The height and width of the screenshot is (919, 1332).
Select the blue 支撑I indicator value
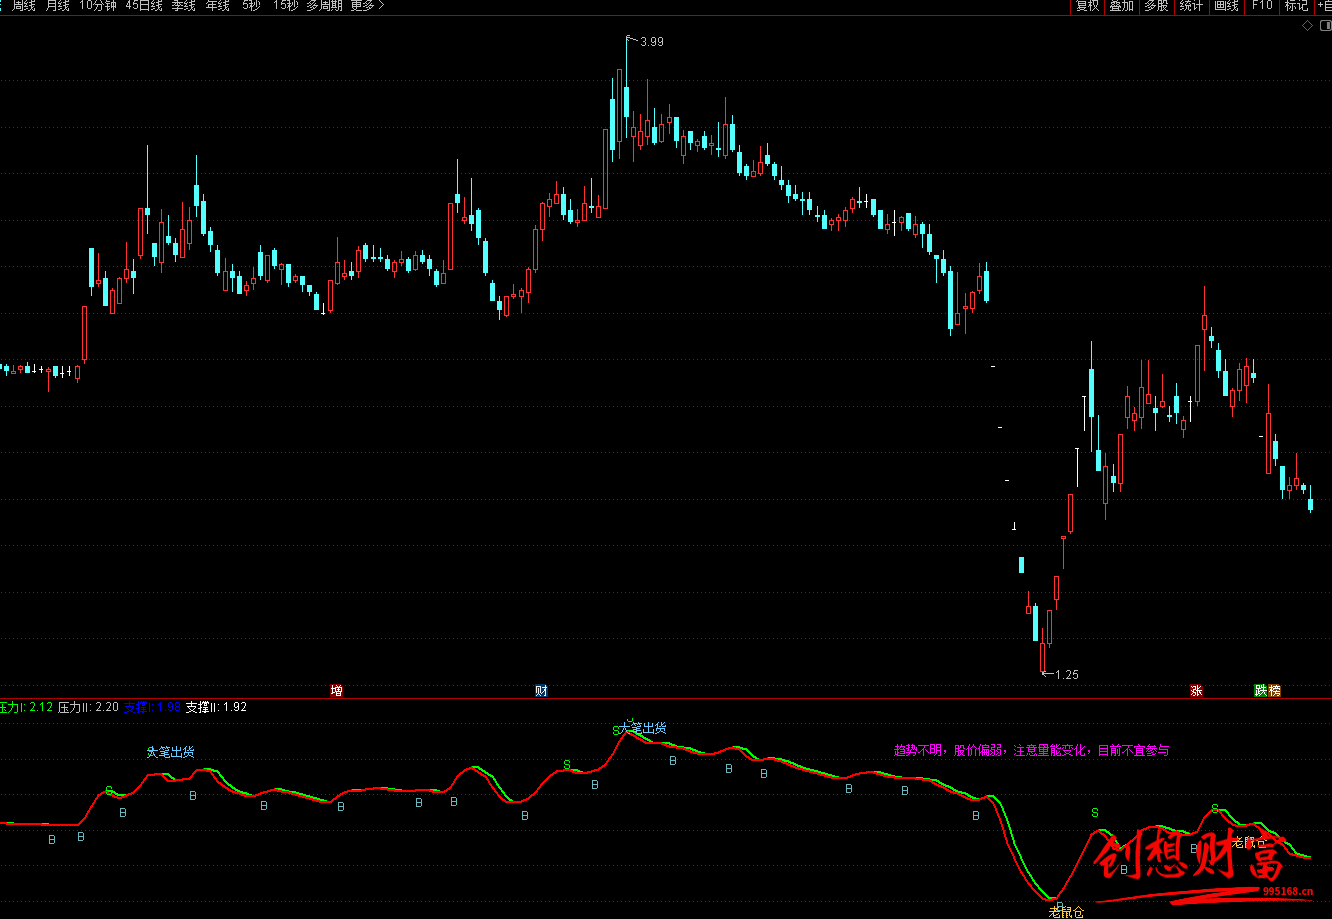tap(152, 707)
